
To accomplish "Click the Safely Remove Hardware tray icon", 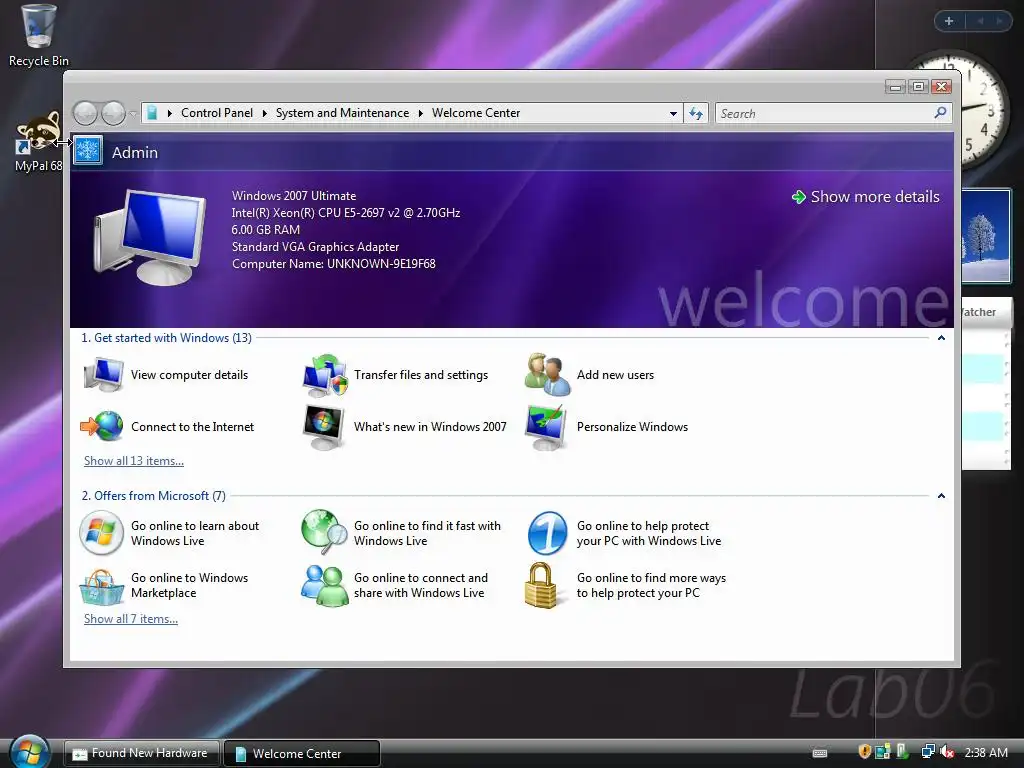I will pyautogui.click(x=903, y=752).
